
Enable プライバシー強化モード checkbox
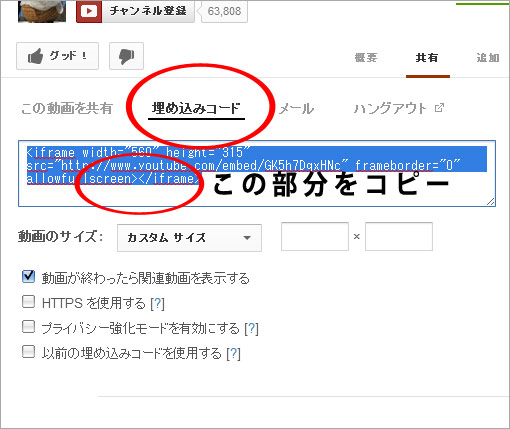28,326
